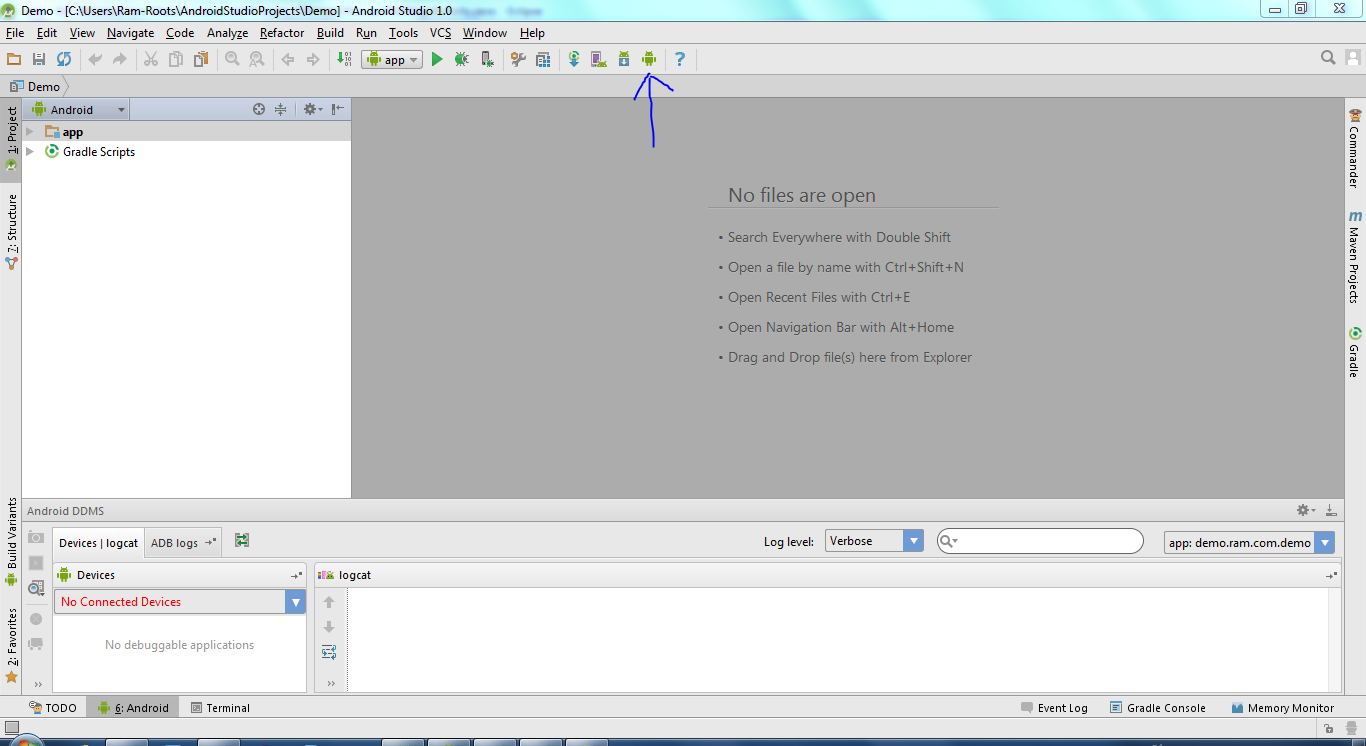Click the 6: Android tool window button
Viewport: 1366px width, 746px height.
(133, 708)
